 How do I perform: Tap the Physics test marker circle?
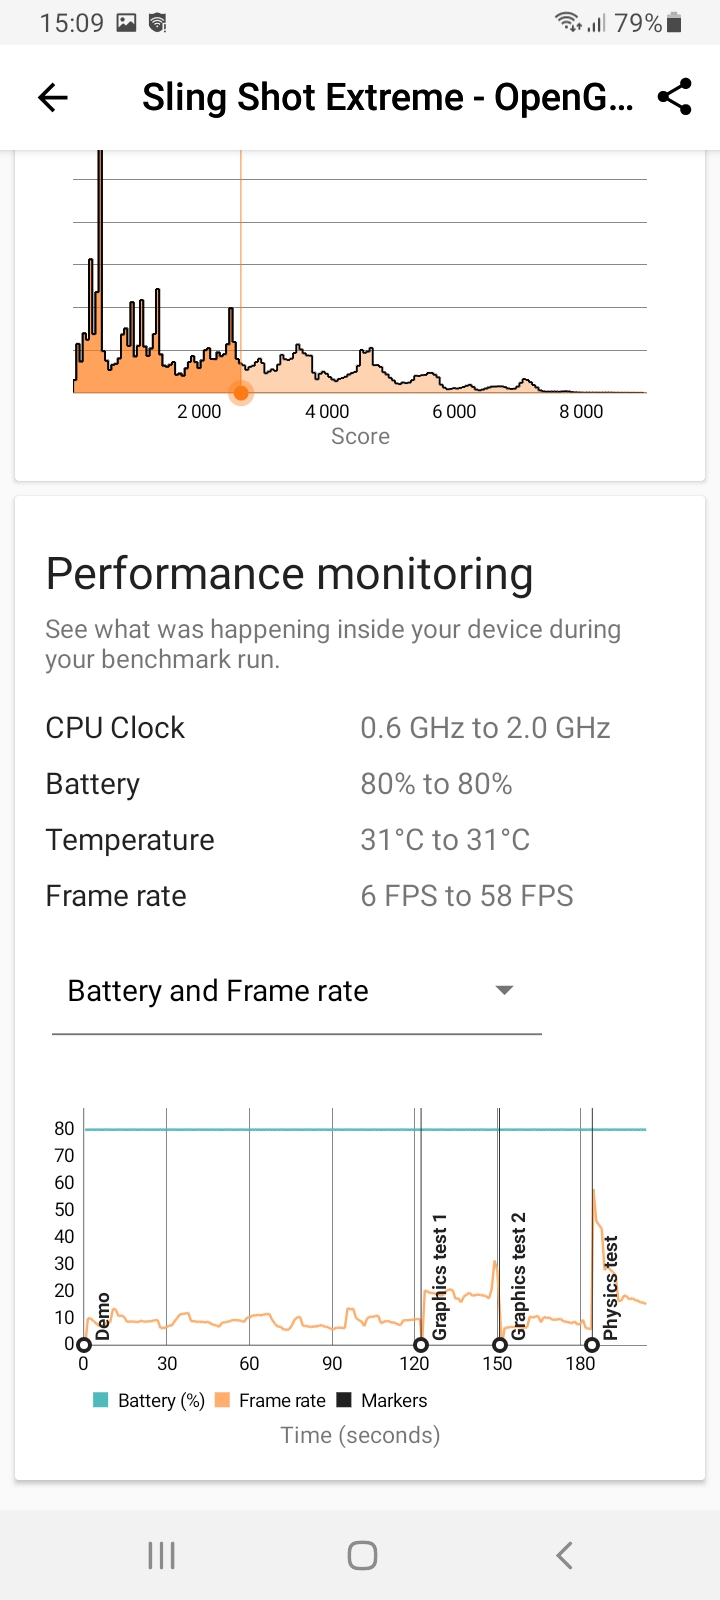pos(592,1345)
